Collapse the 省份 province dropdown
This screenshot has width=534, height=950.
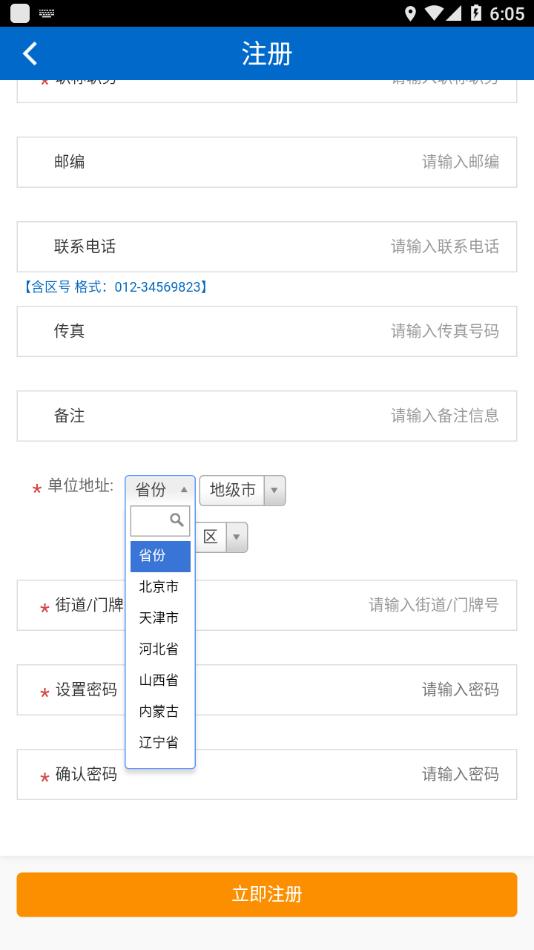pos(160,490)
